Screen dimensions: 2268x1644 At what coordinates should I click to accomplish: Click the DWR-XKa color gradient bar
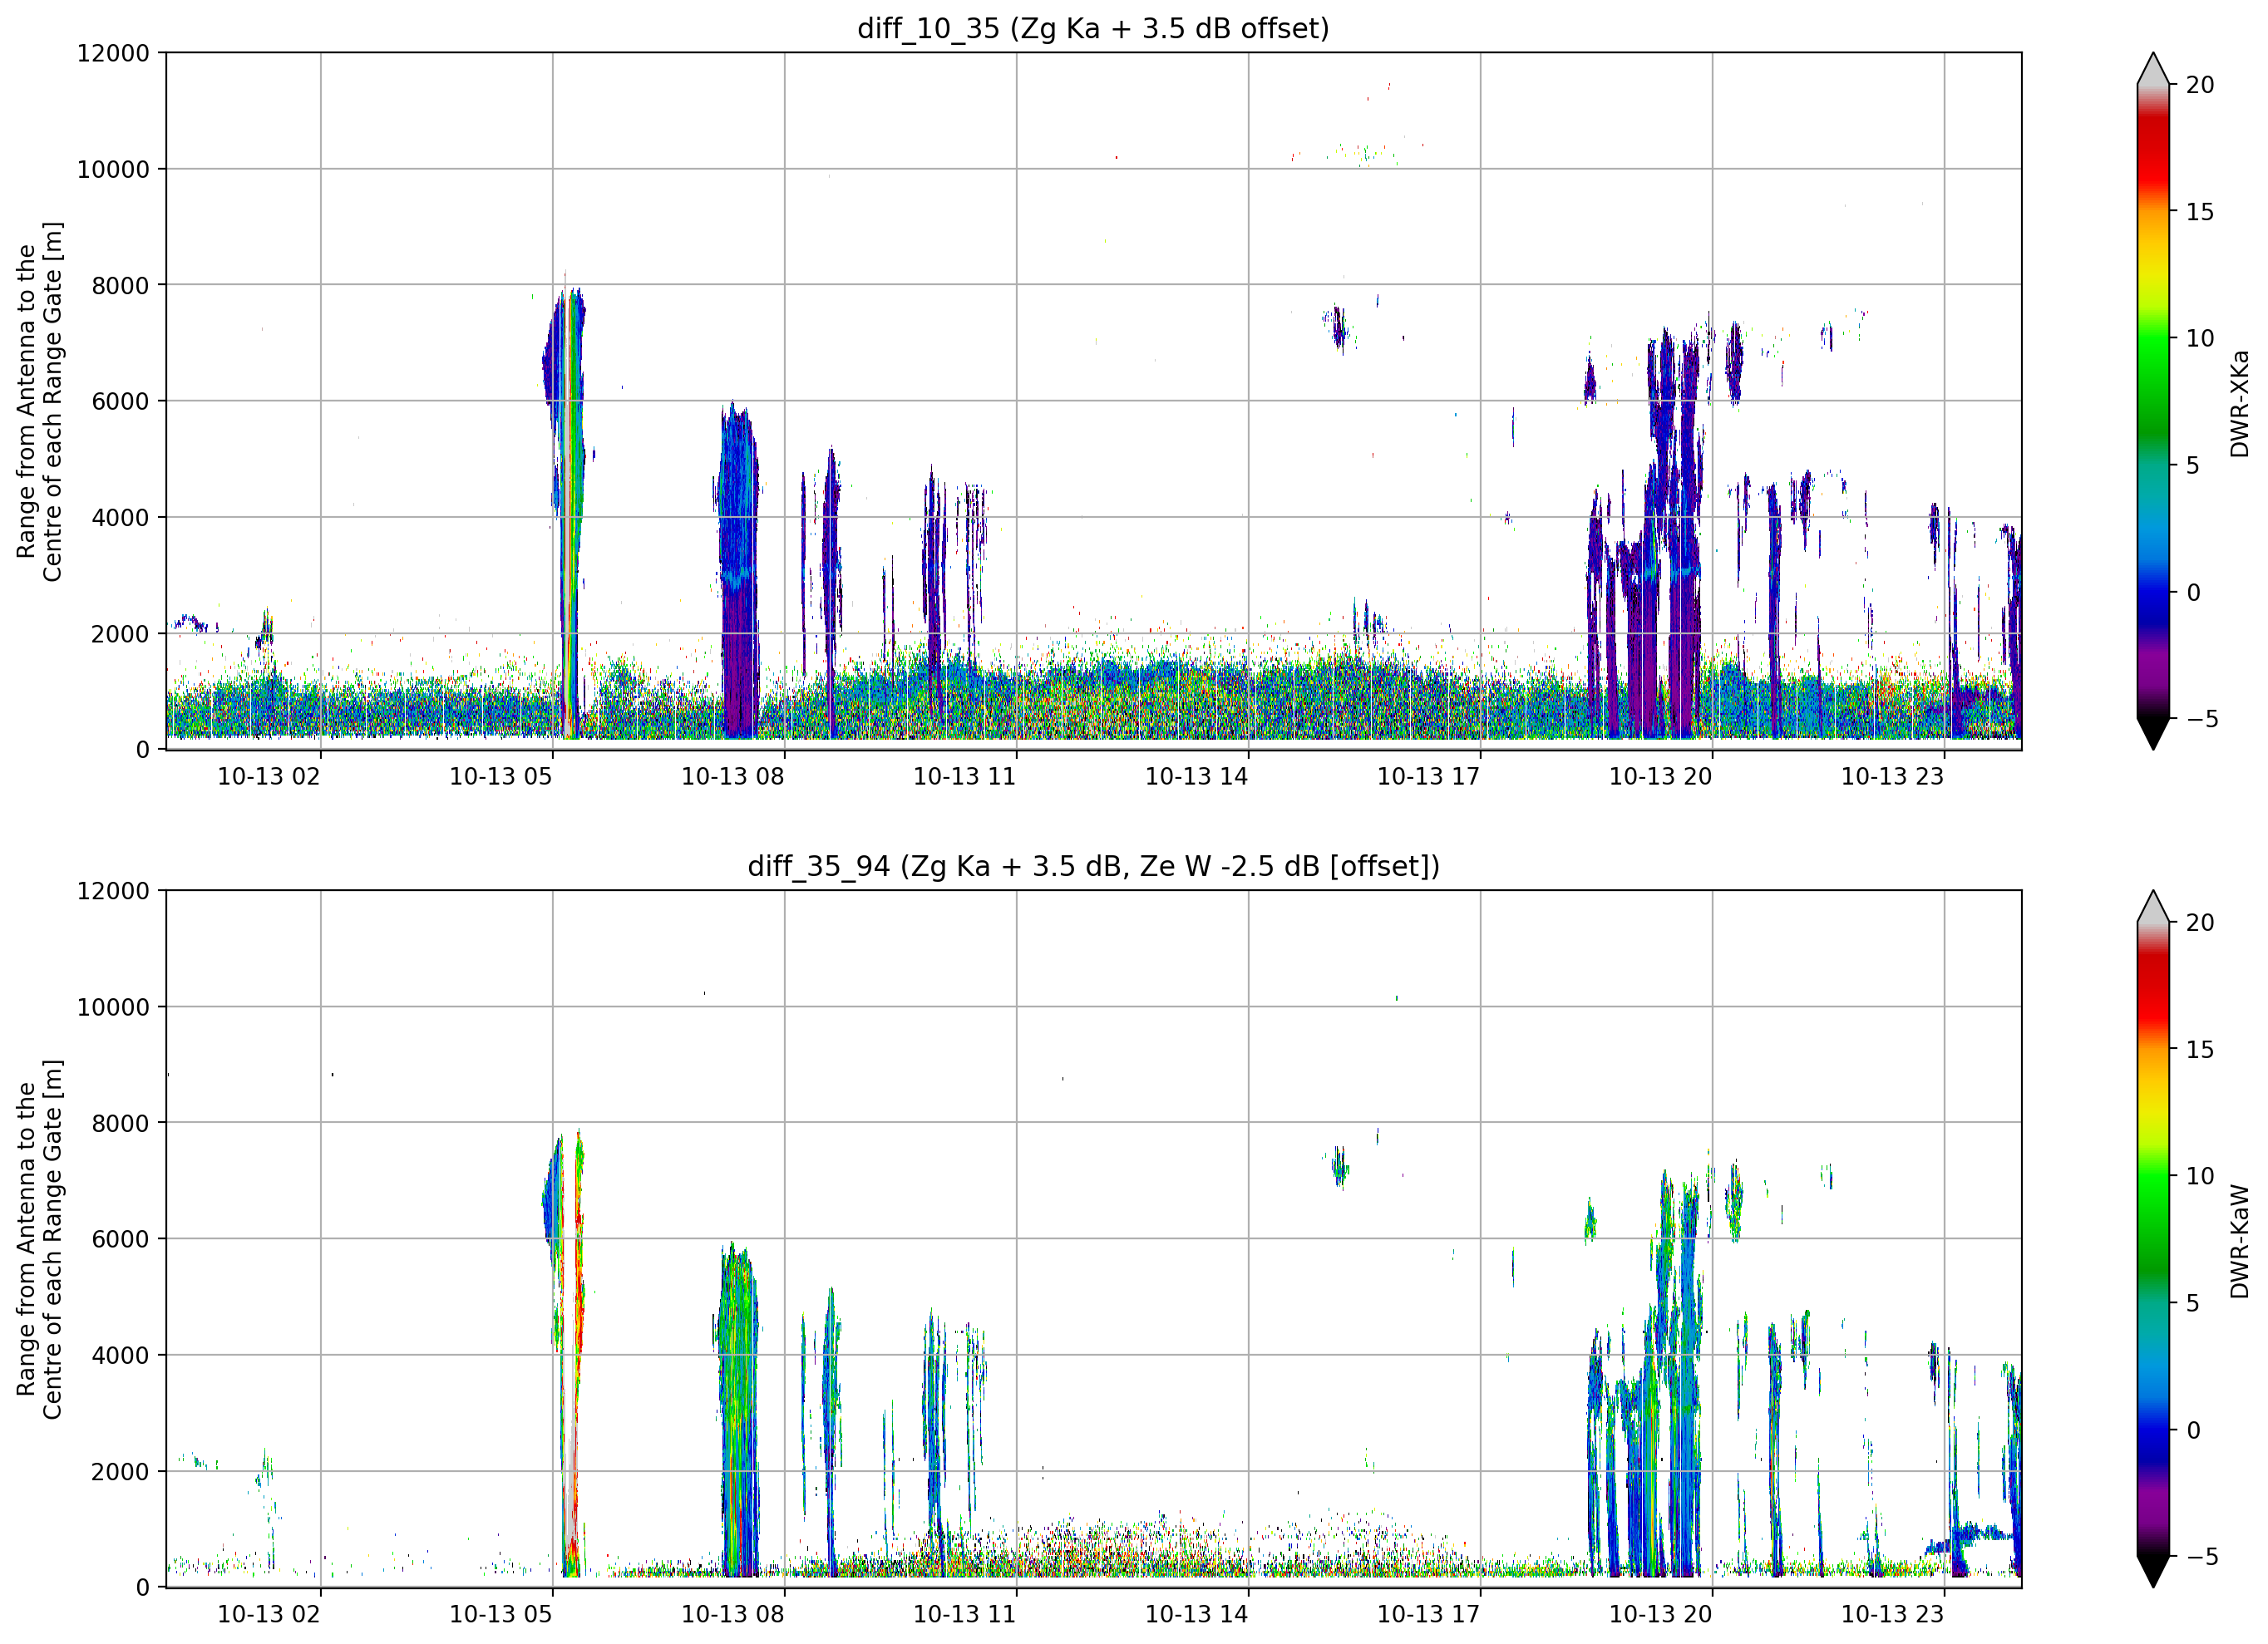coord(2153,401)
